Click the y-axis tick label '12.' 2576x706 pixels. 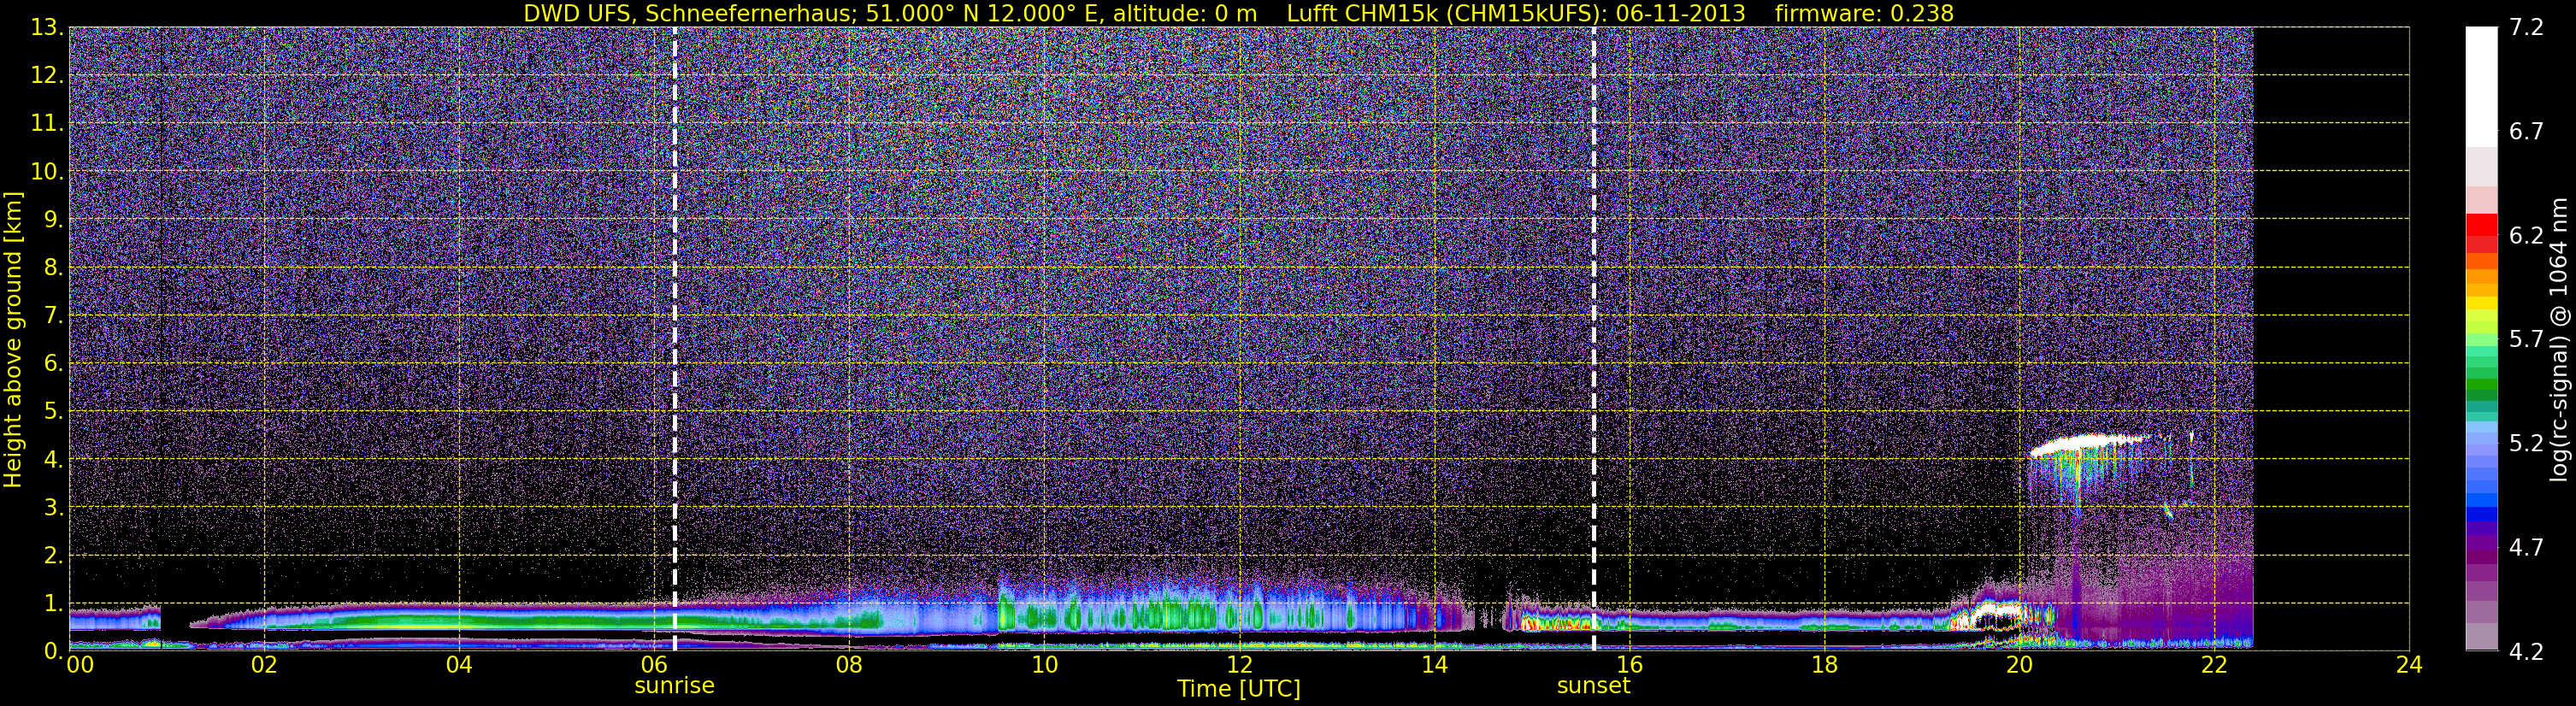click(x=47, y=75)
